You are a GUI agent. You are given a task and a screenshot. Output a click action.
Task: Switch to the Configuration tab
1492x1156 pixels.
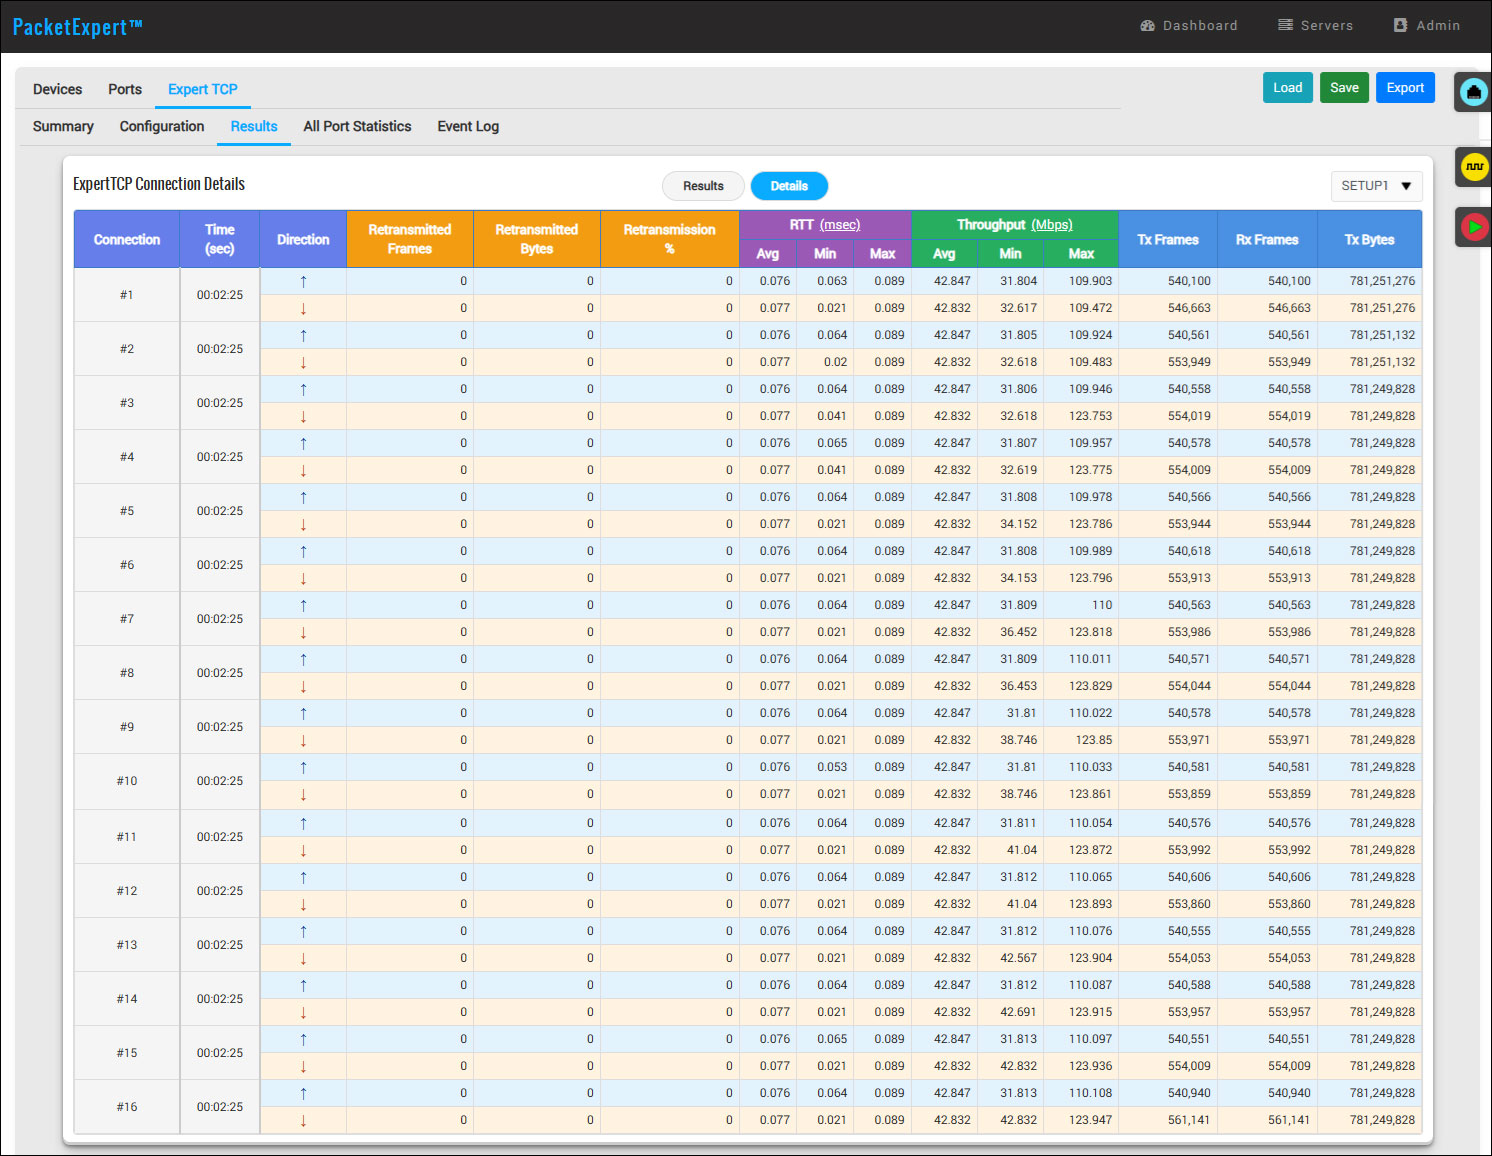pos(162,126)
